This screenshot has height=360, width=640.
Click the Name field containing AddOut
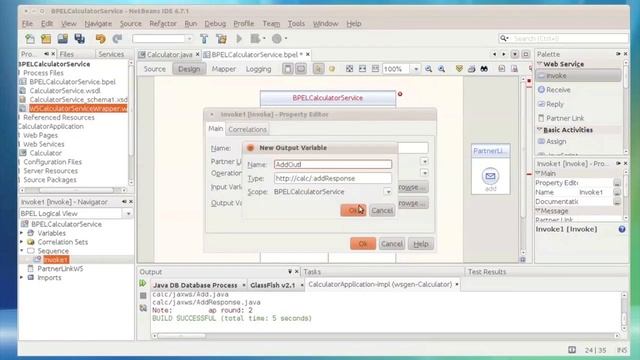(333, 164)
